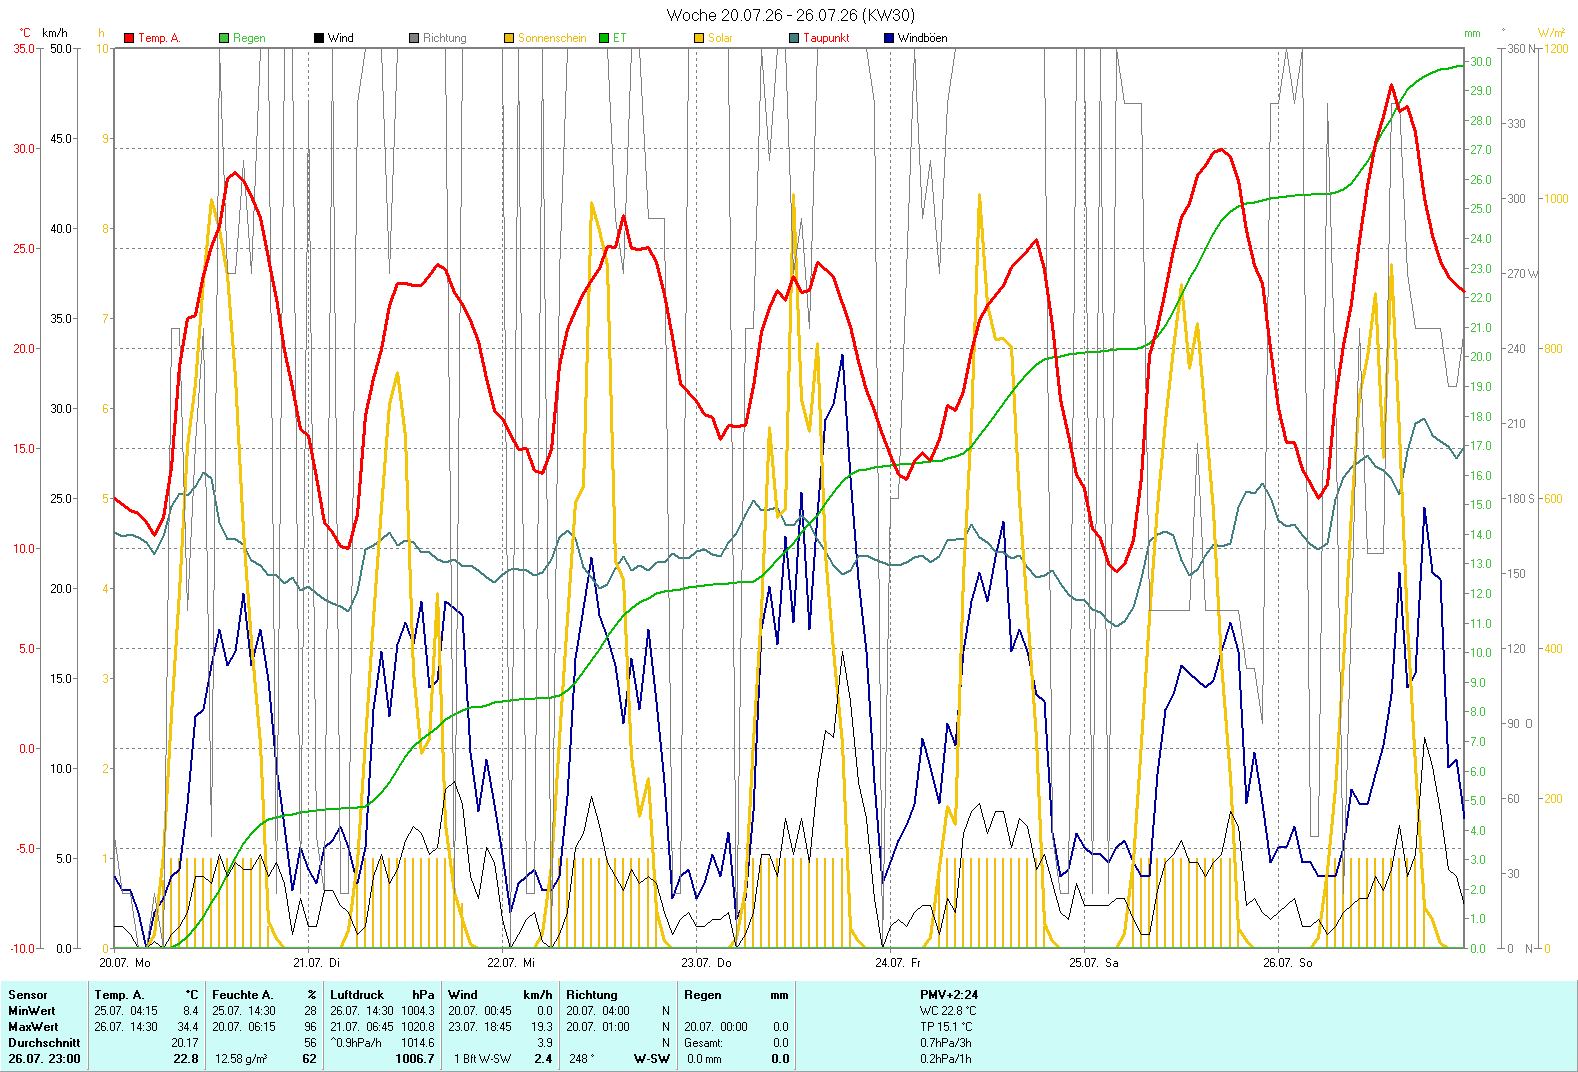Viewport: 1578px width, 1072px height.
Task: Click the average temperature value '20.17'
Action: click(185, 1043)
